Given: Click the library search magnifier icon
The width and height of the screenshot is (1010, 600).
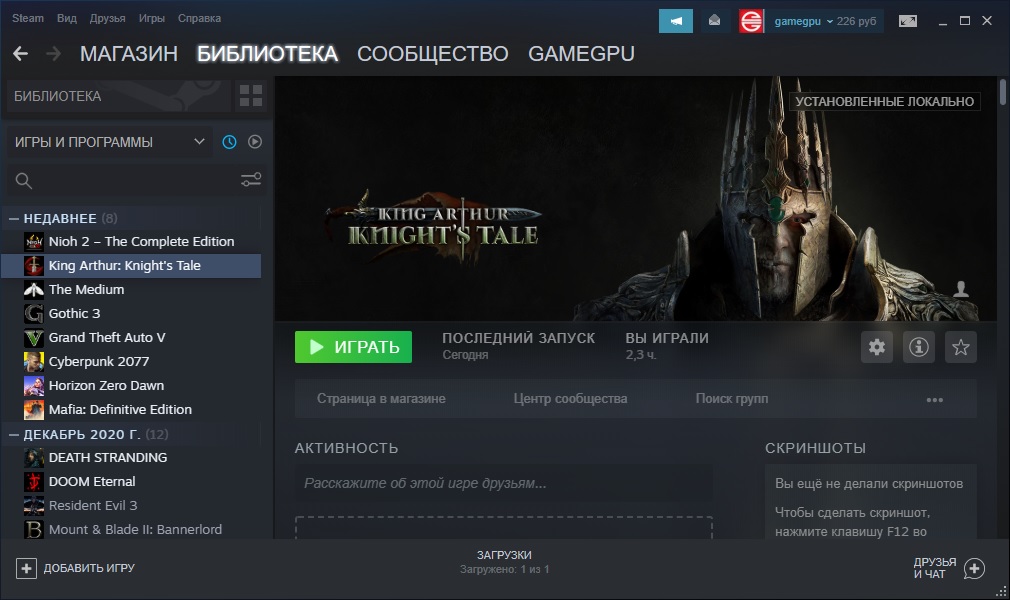Looking at the screenshot, I should click(24, 180).
